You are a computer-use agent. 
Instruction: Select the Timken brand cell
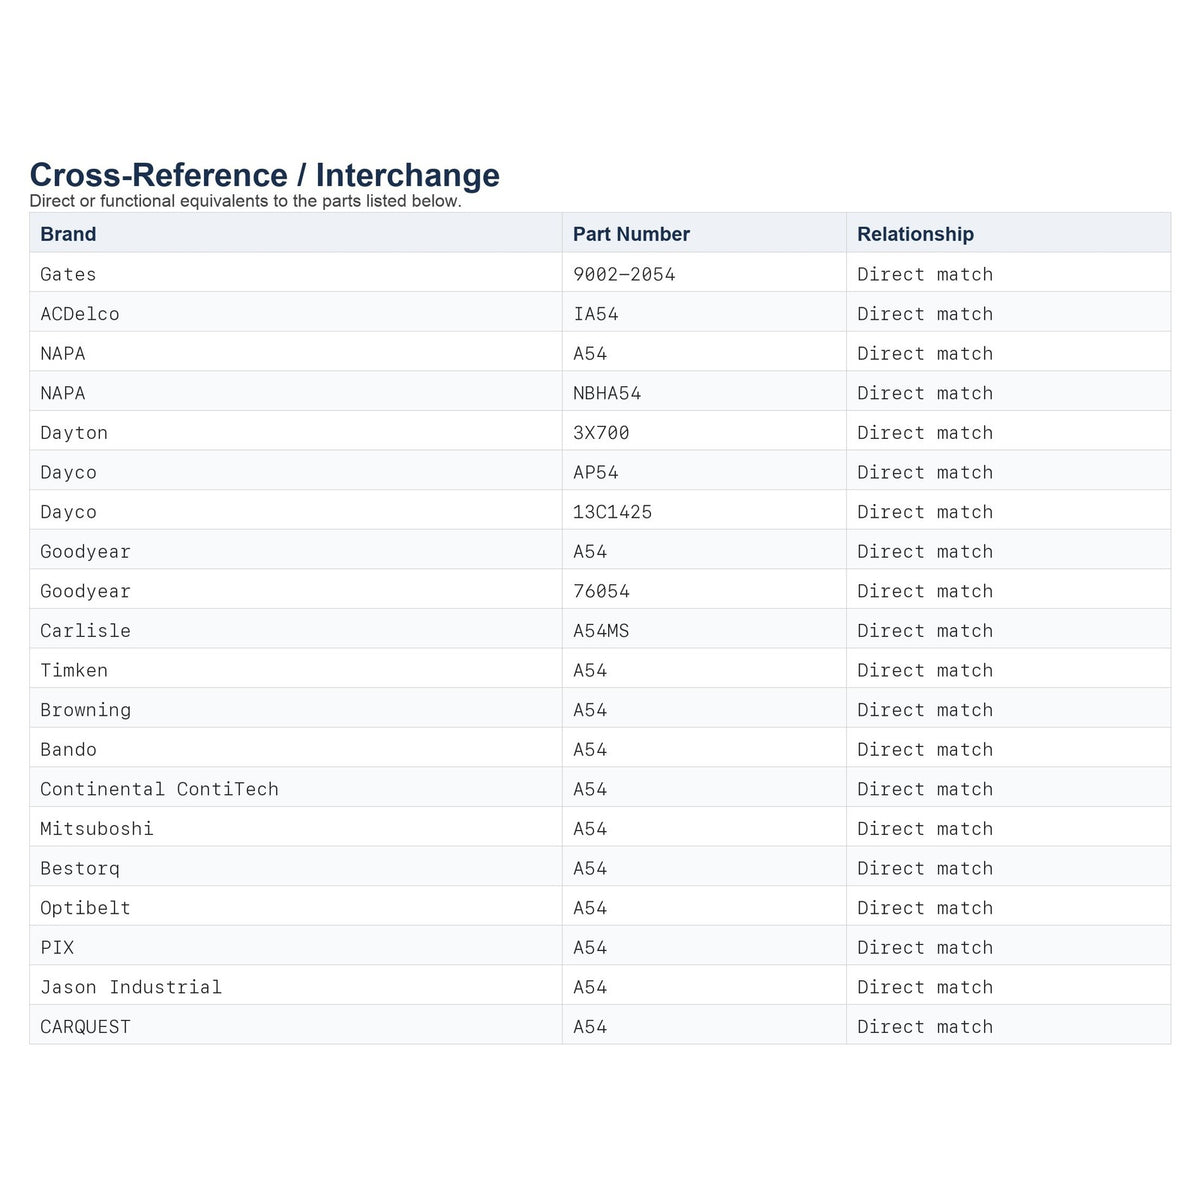pyautogui.click(x=74, y=670)
